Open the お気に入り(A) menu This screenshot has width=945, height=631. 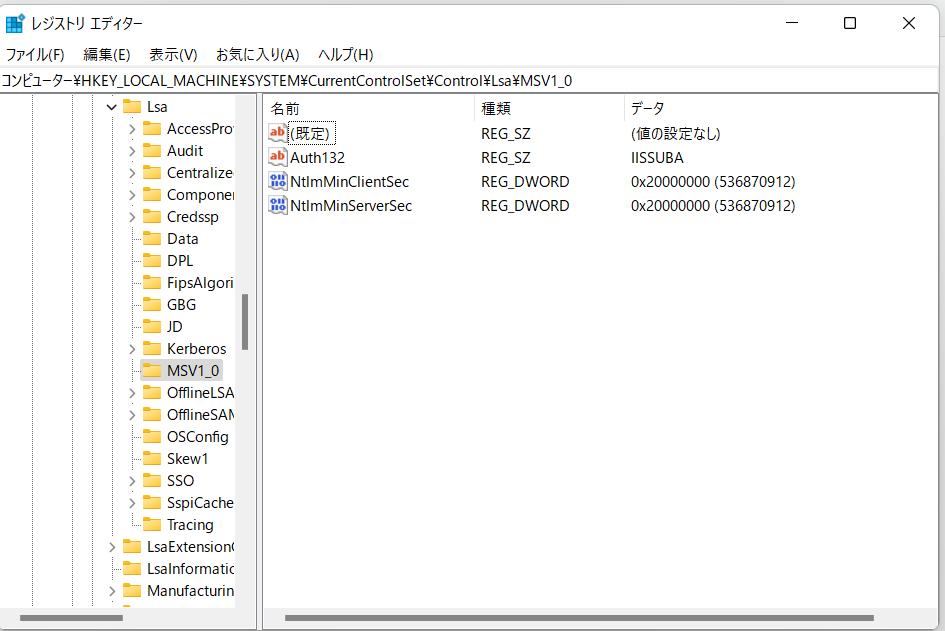(257, 54)
